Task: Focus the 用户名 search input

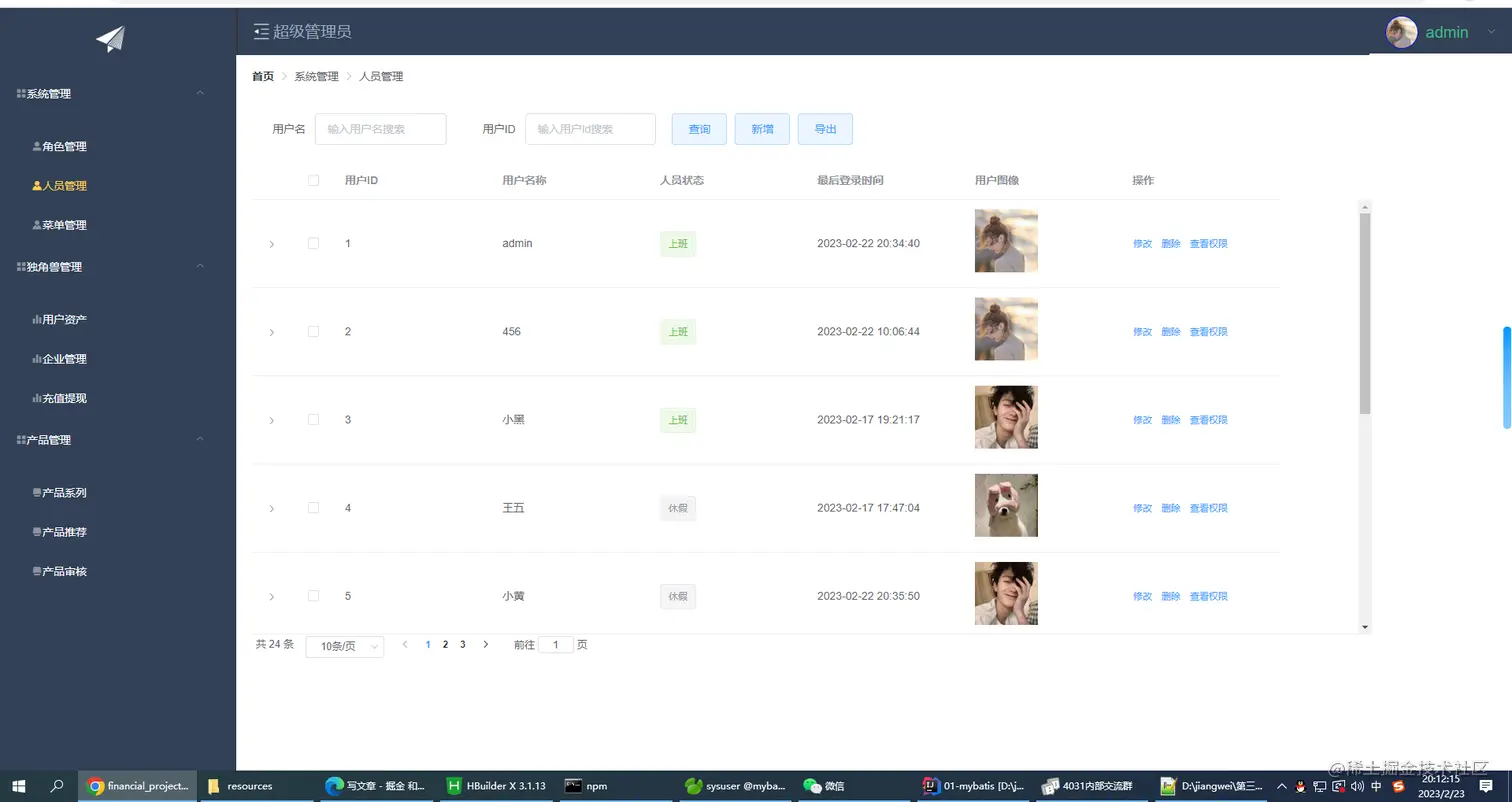Action: click(380, 129)
